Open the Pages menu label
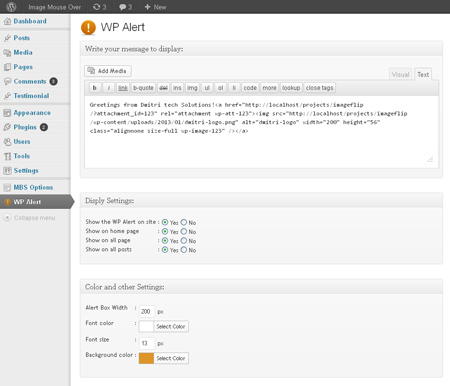The height and width of the screenshot is (386, 450). click(23, 67)
